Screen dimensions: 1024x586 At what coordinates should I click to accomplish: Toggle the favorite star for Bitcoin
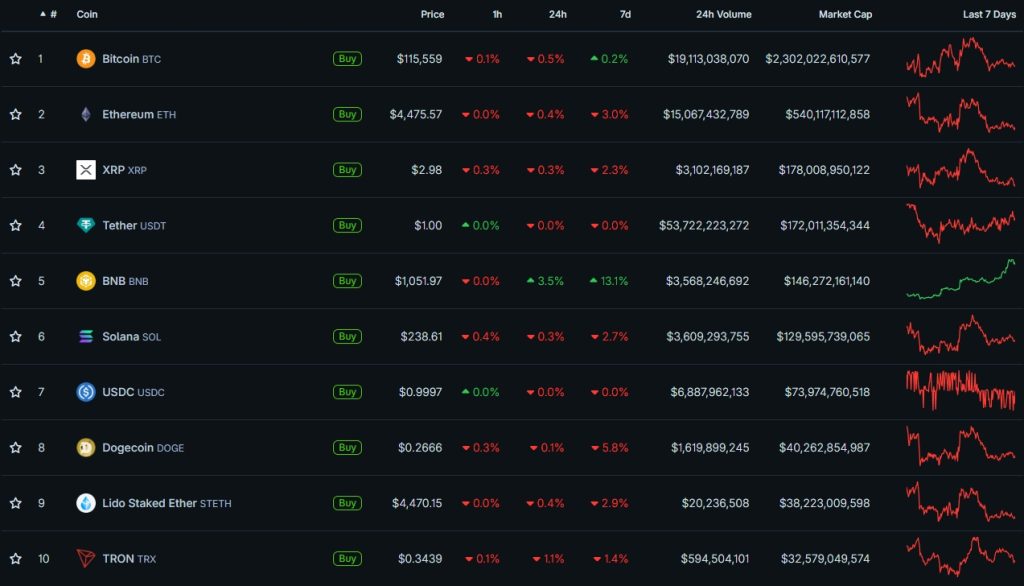(15, 59)
